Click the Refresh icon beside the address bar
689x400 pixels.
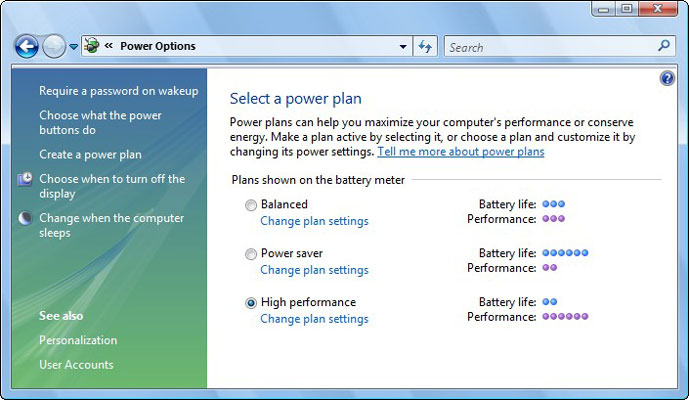point(426,46)
